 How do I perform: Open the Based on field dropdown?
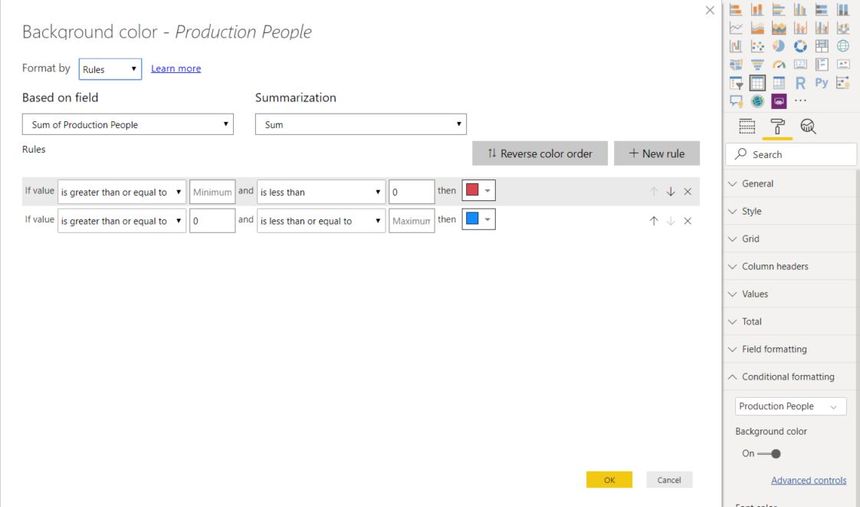128,125
